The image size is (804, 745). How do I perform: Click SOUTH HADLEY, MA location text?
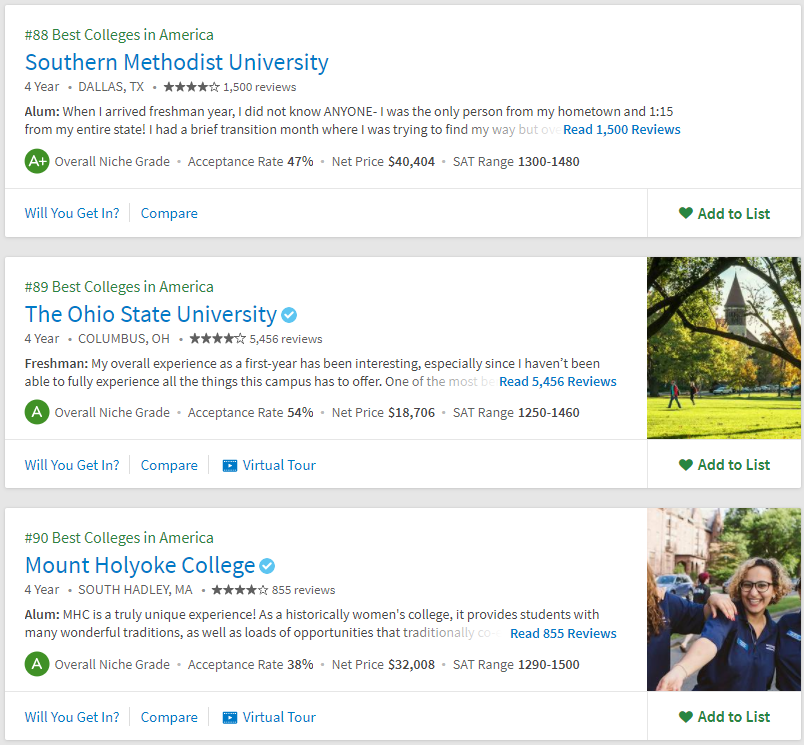135,590
